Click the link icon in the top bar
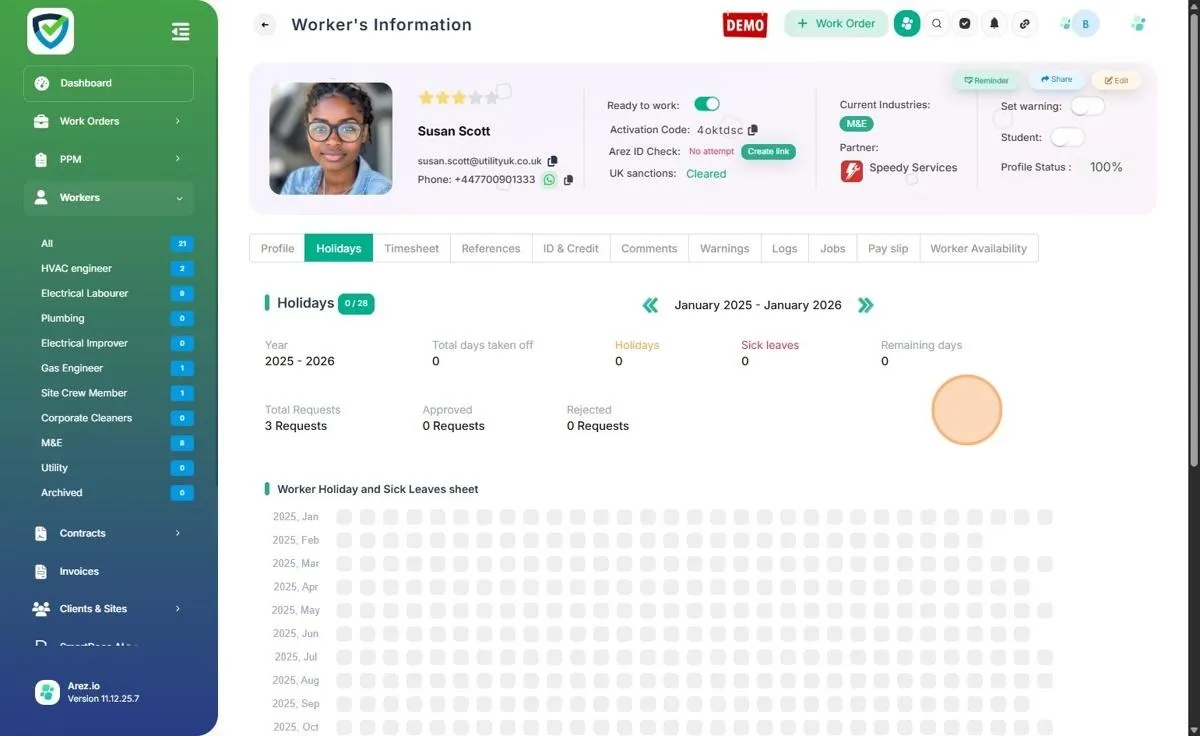 (x=1024, y=23)
